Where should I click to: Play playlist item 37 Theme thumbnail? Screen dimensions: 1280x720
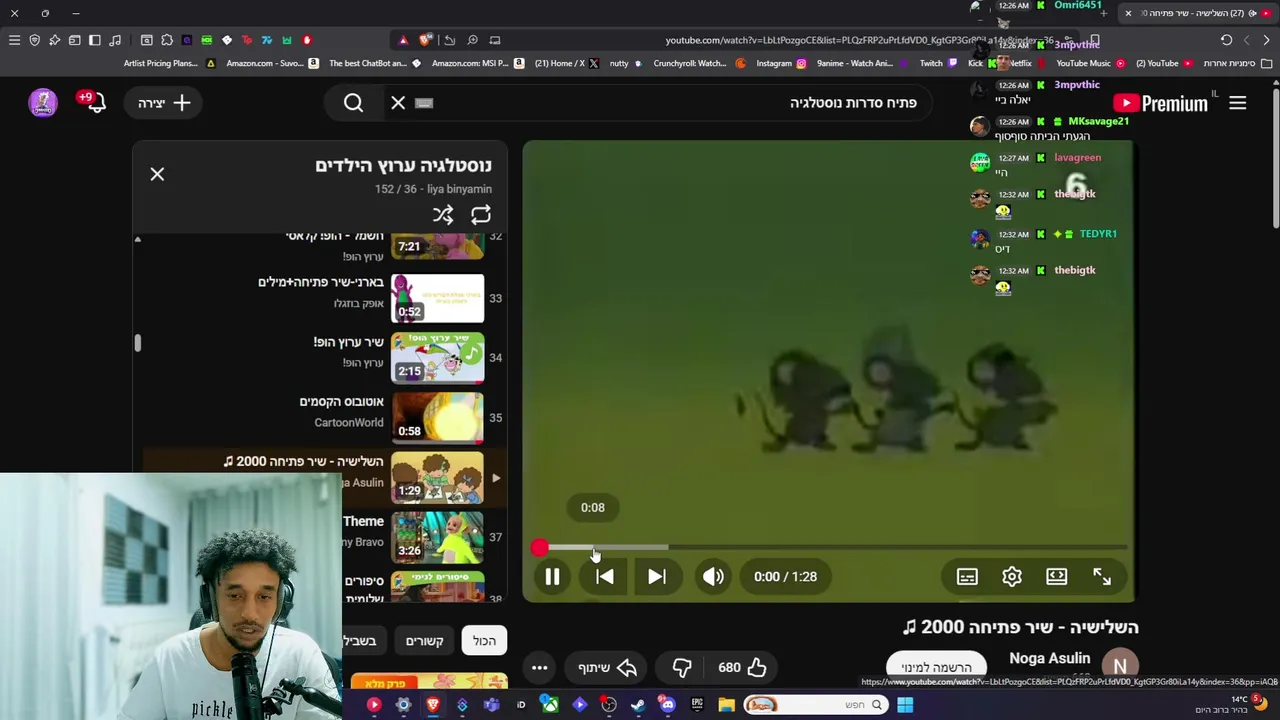437,537
